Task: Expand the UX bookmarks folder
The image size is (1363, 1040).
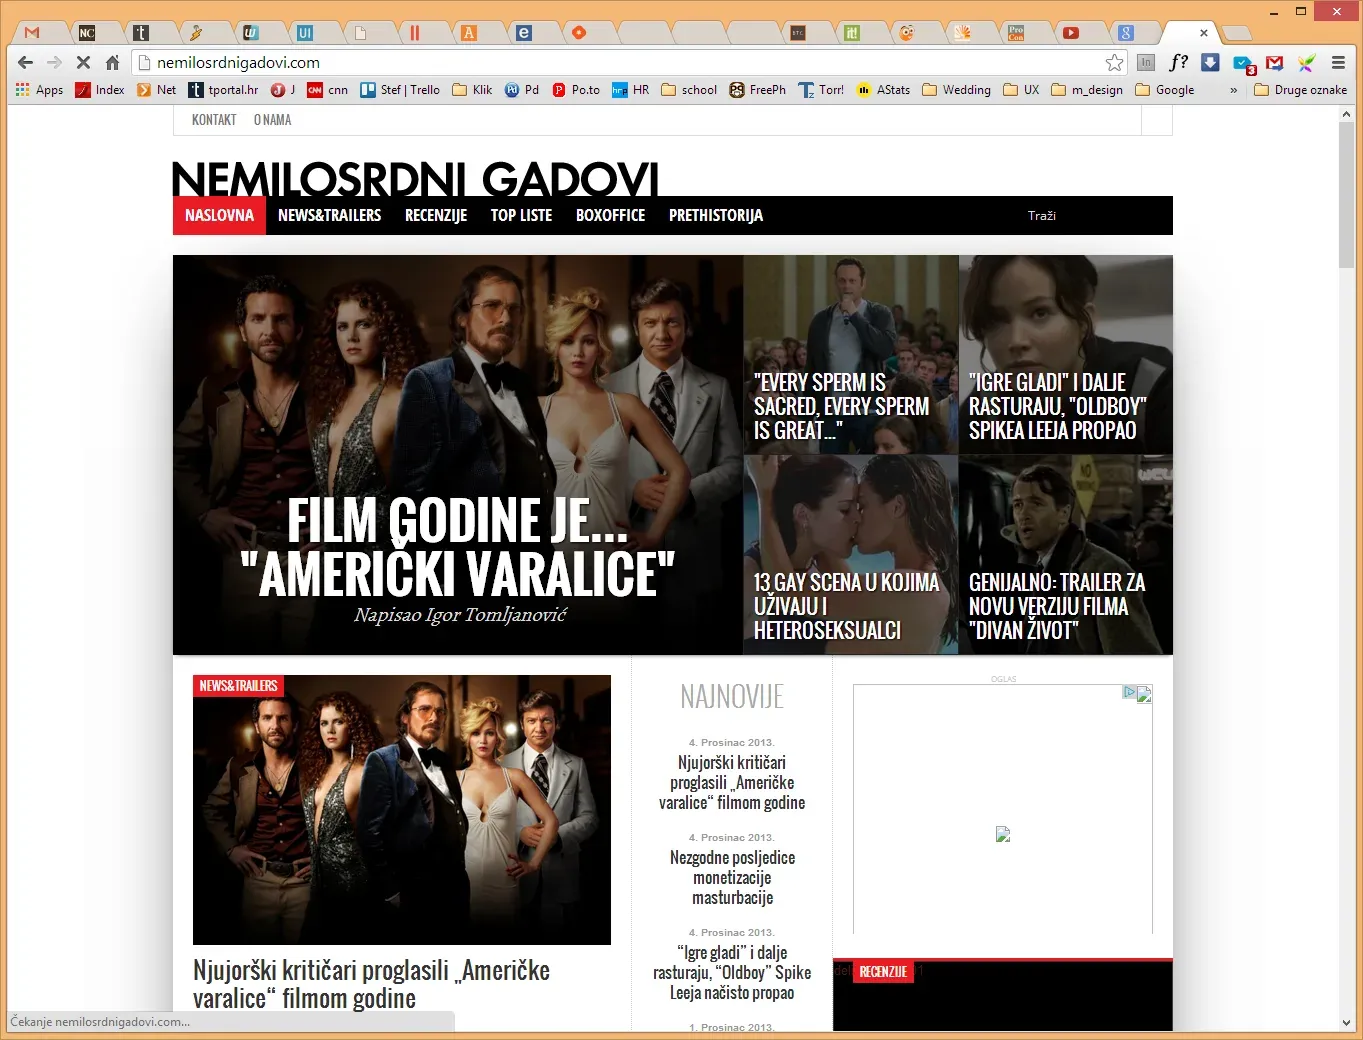Action: pos(1021,90)
